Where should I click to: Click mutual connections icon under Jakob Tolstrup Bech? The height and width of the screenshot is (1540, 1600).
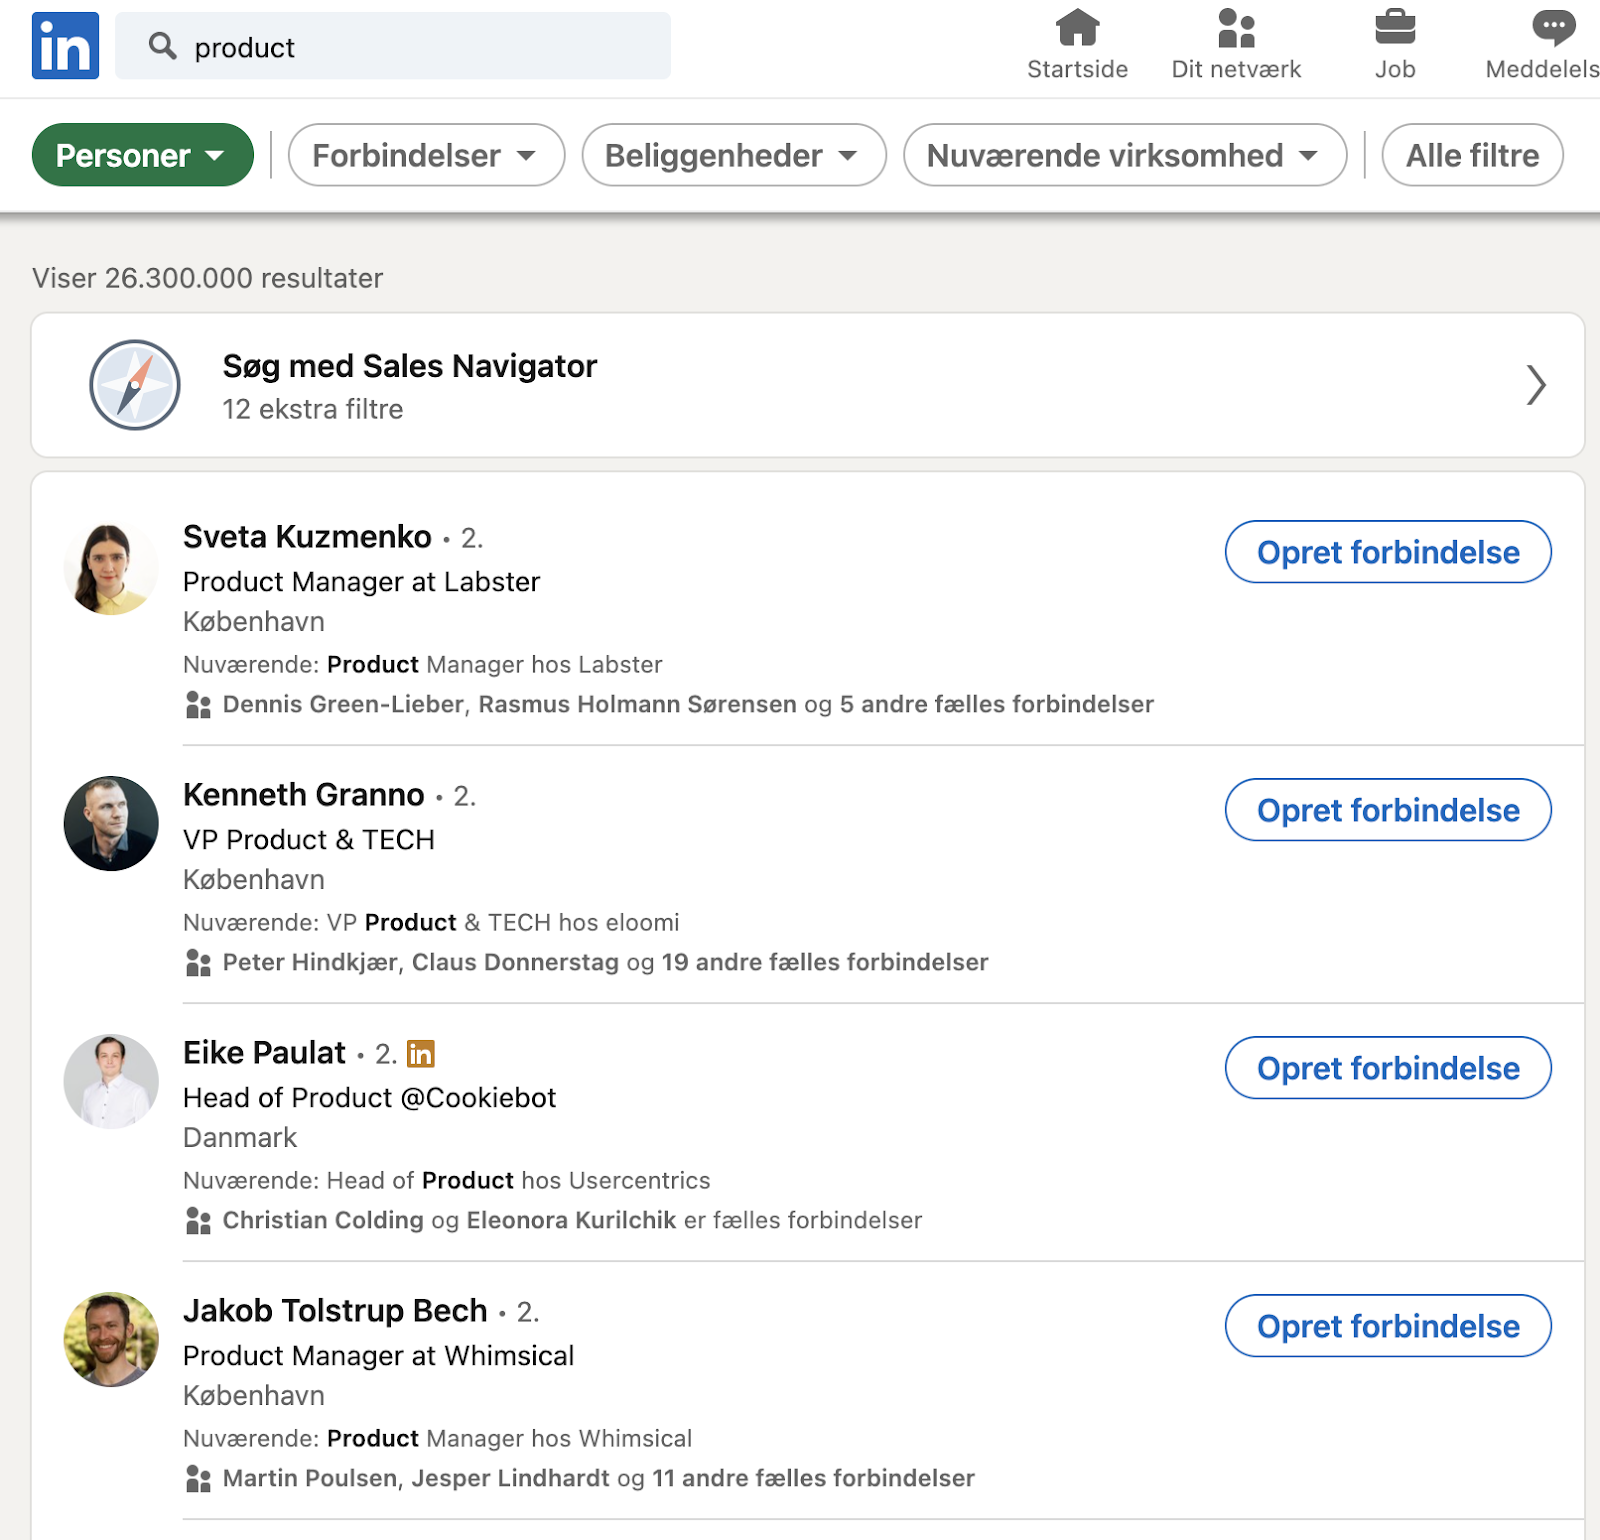click(x=198, y=1479)
